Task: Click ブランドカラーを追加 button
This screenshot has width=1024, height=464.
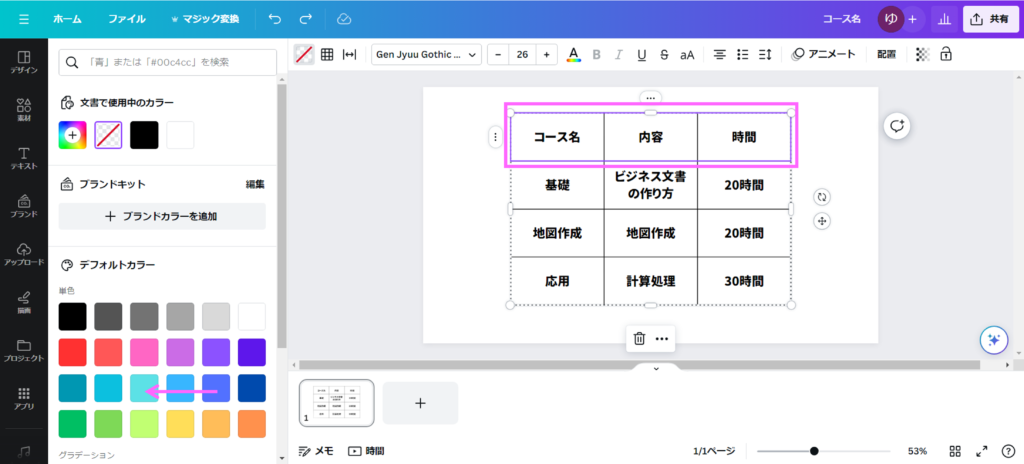Action: [x=162, y=216]
